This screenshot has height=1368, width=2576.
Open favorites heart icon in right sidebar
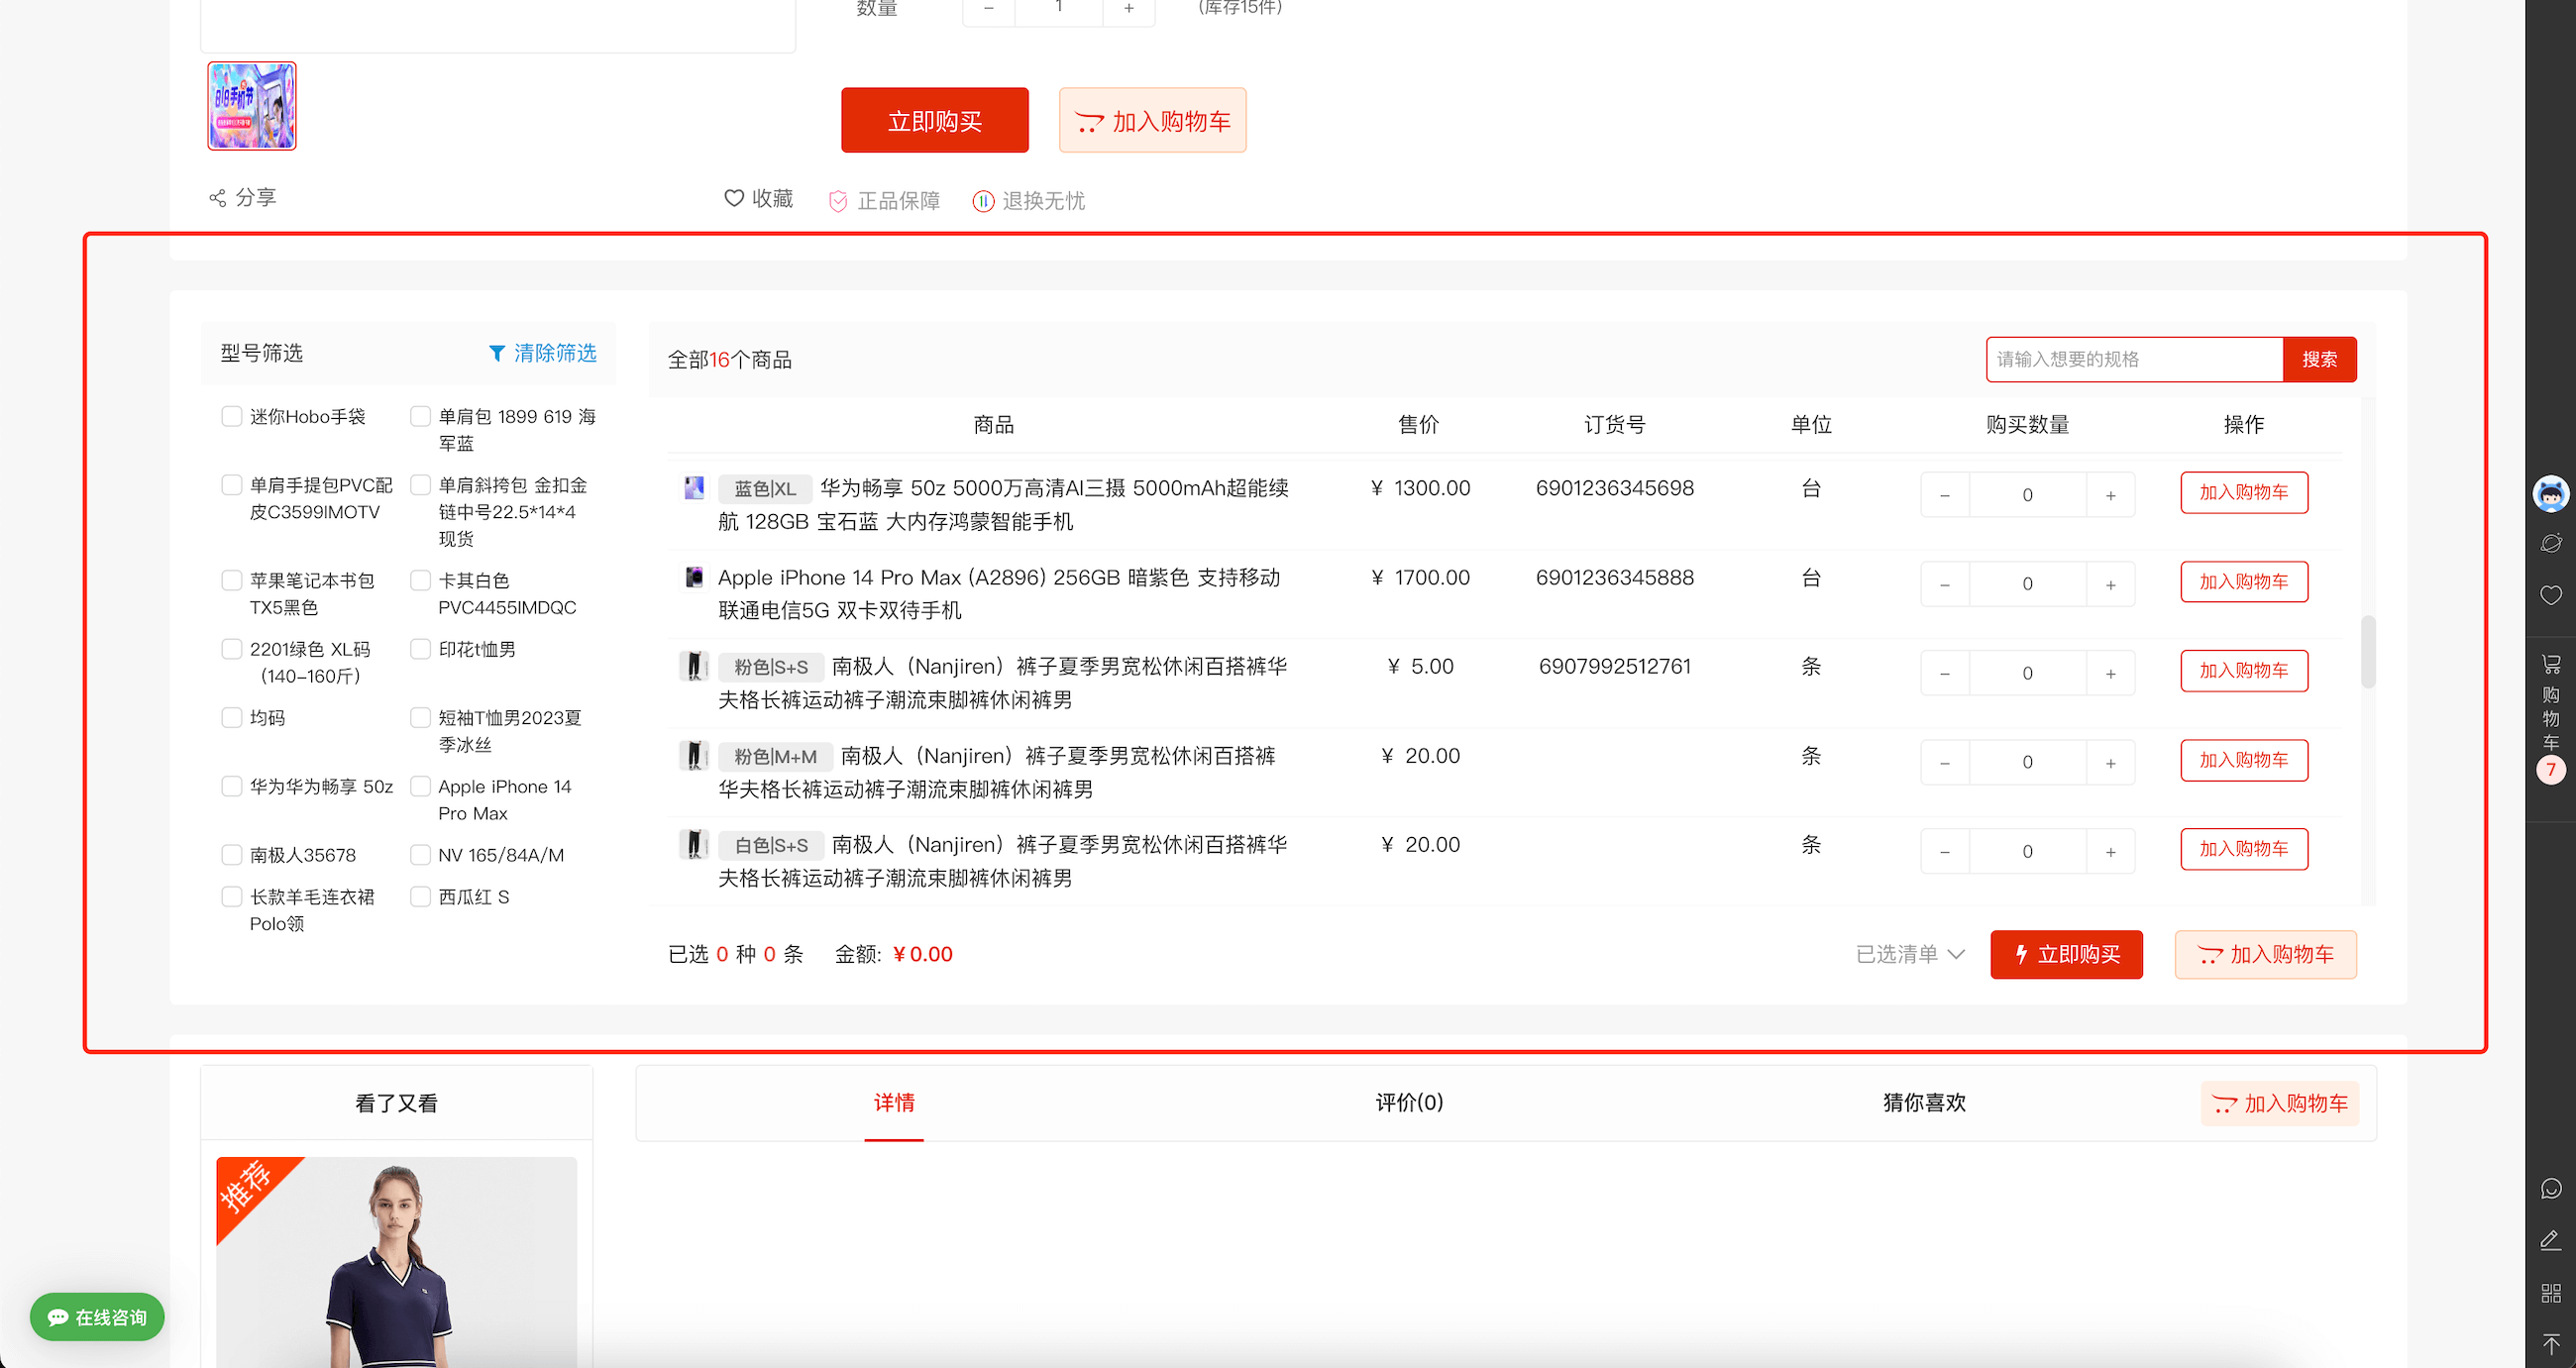2551,595
